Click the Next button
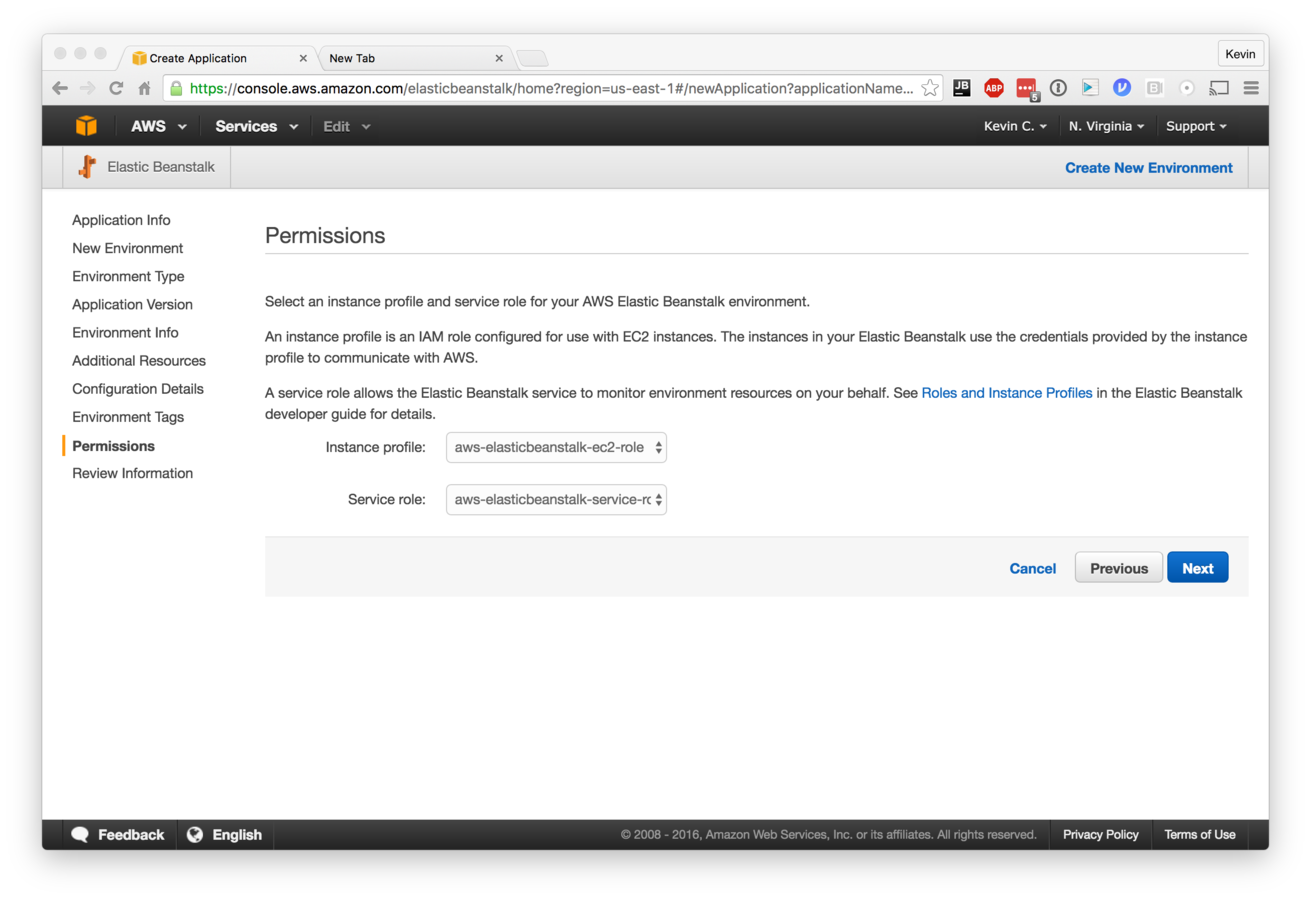 pyautogui.click(x=1197, y=567)
